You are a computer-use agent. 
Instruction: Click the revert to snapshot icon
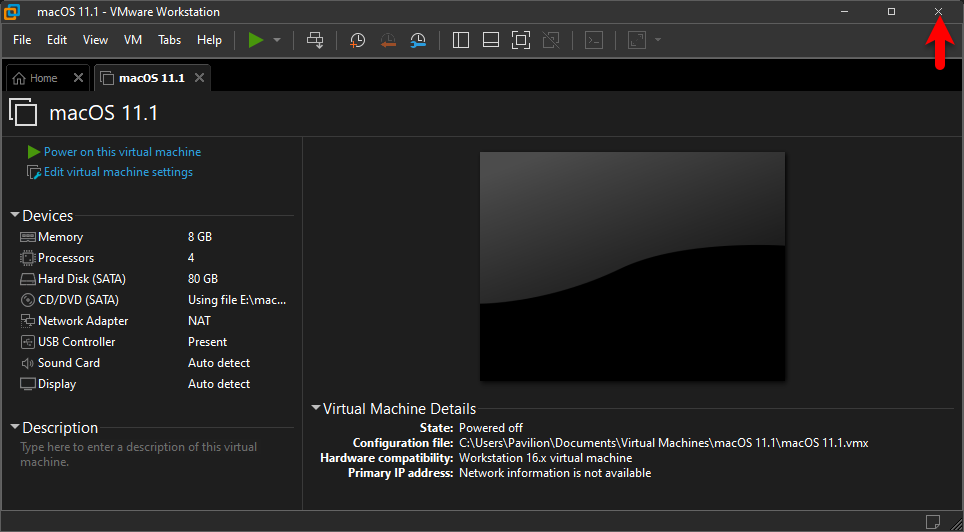(388, 40)
